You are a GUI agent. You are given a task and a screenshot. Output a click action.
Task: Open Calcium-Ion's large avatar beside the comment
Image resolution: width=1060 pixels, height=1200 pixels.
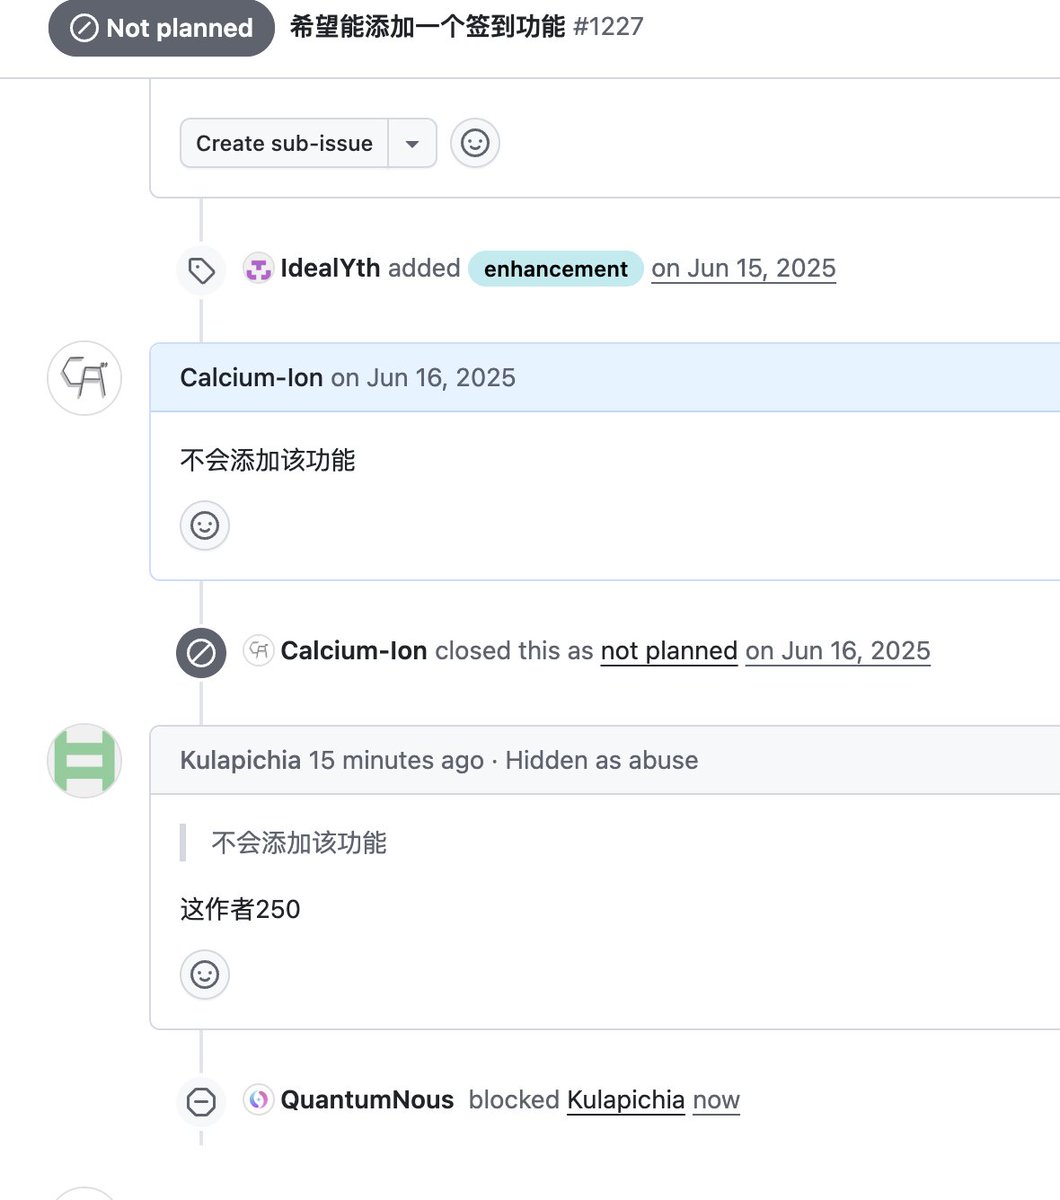point(85,379)
